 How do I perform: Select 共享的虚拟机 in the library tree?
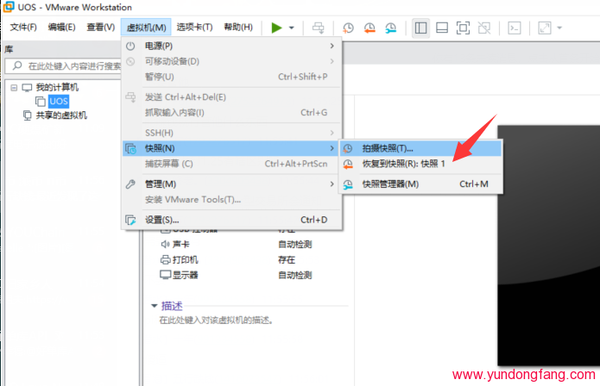[61, 115]
